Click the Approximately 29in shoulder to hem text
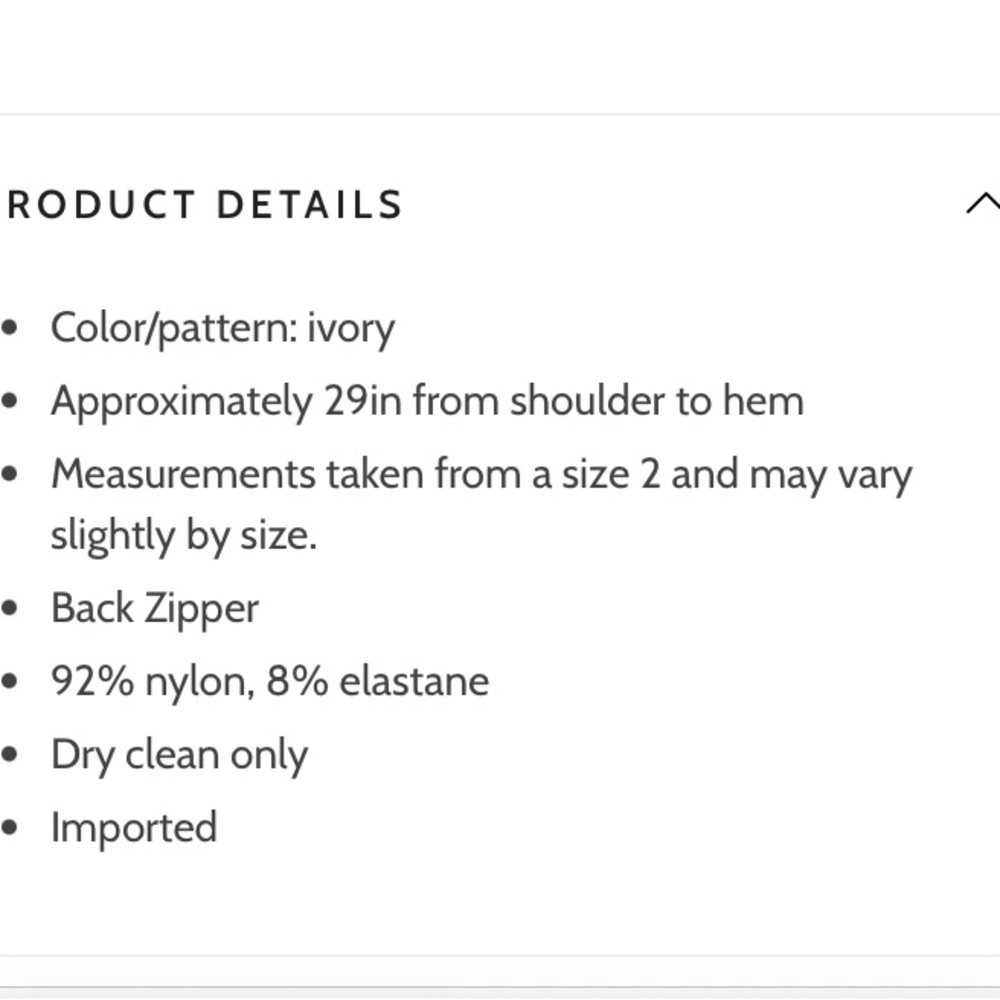The height and width of the screenshot is (1000, 1000). 427,401
